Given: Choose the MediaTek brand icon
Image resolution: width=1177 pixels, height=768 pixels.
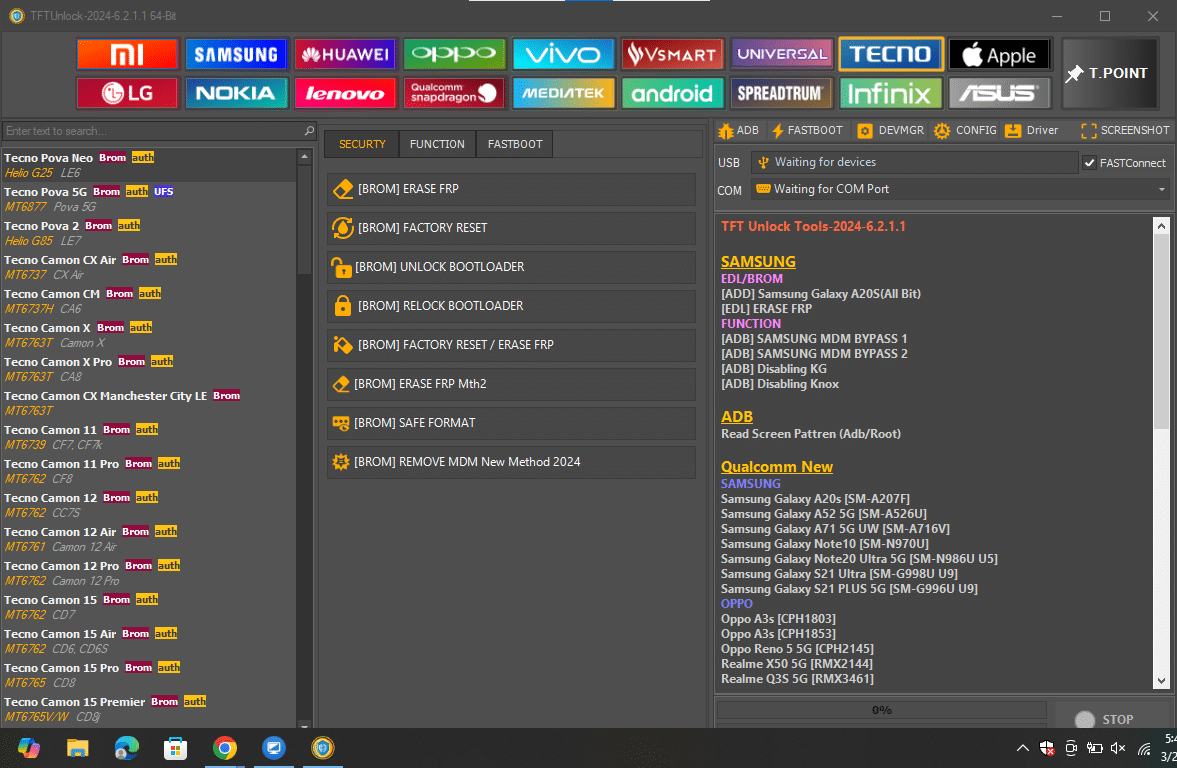Looking at the screenshot, I should [563, 93].
